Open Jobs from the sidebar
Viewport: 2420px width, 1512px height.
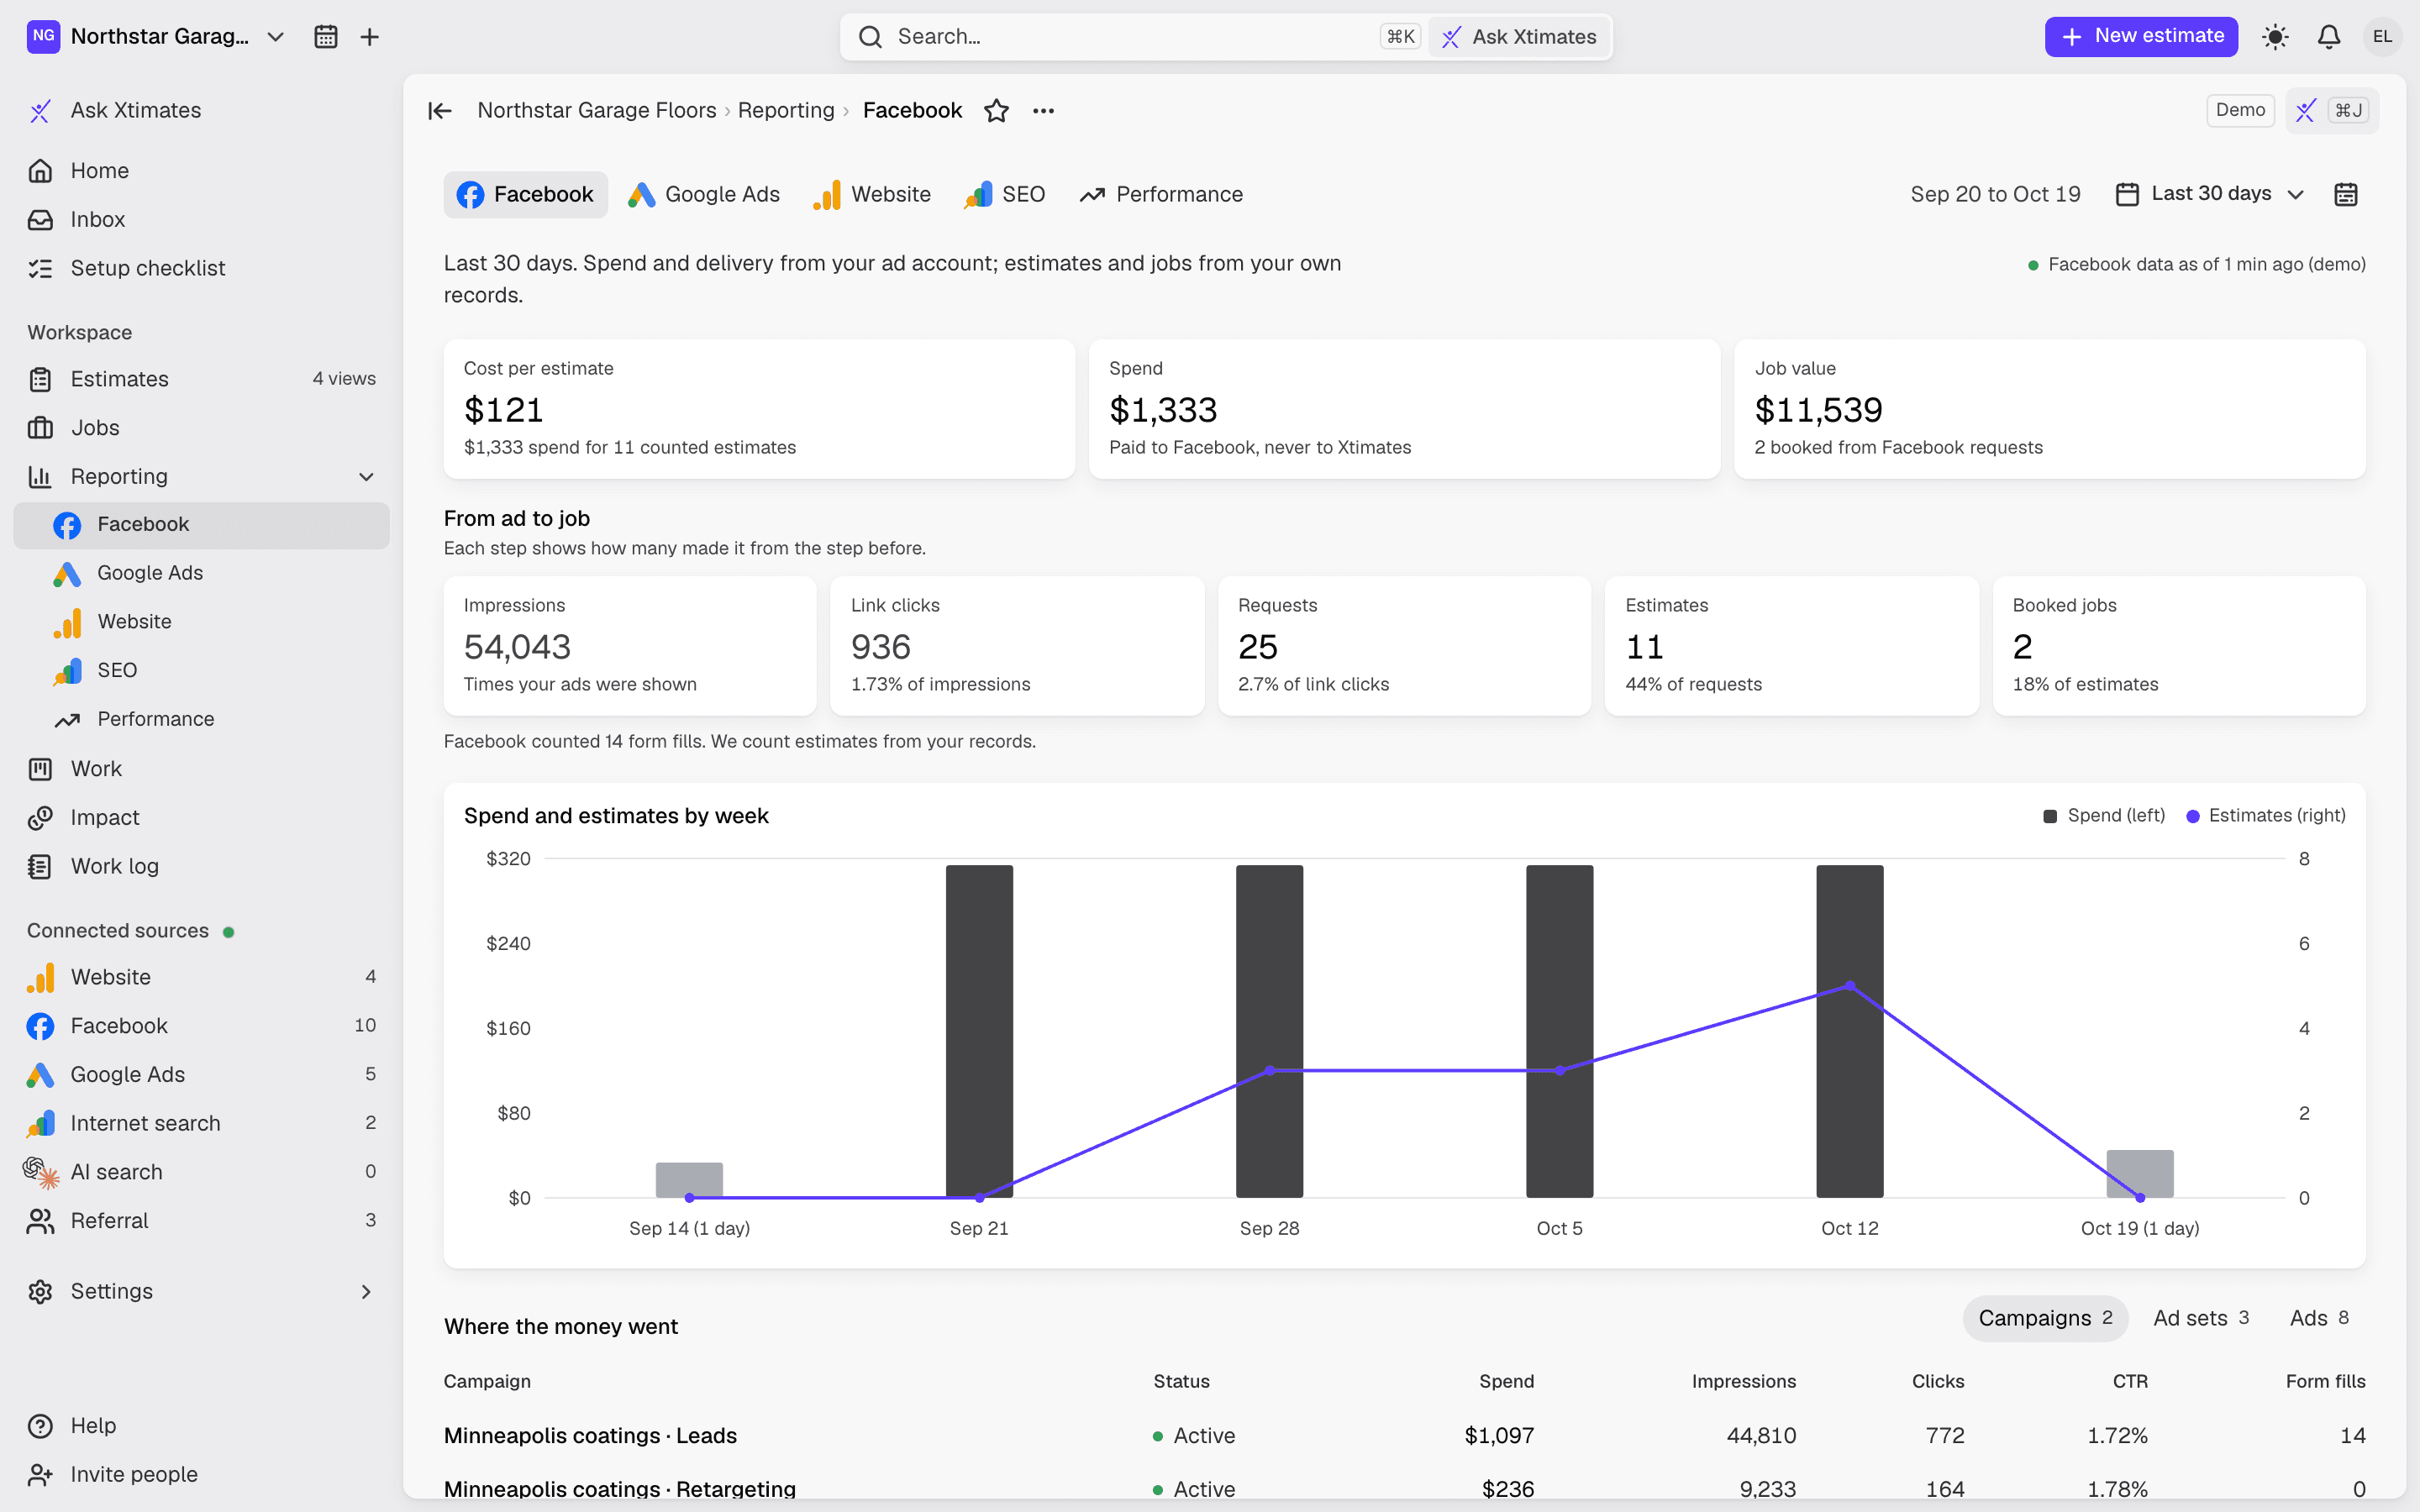(200, 428)
